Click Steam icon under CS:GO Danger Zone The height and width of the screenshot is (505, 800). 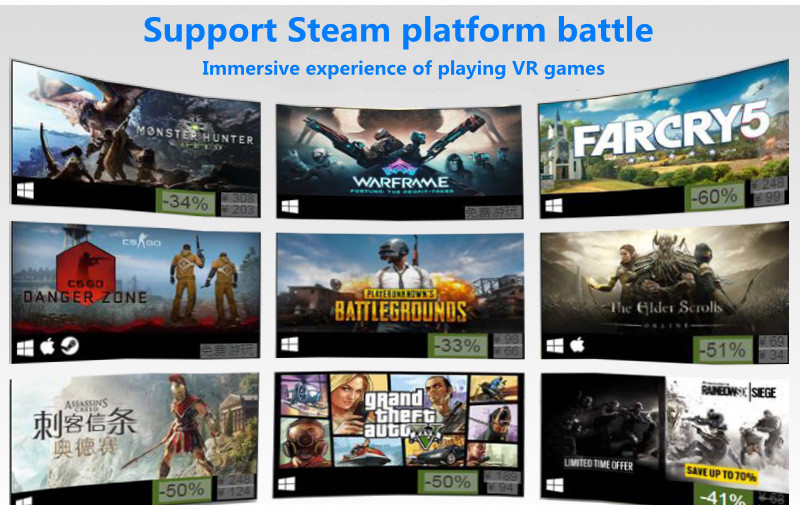(x=70, y=346)
